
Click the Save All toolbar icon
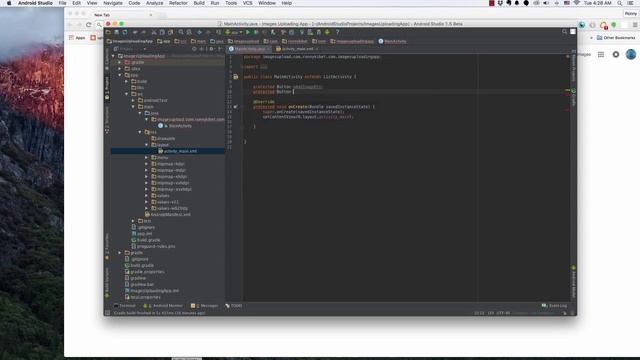pos(116,32)
